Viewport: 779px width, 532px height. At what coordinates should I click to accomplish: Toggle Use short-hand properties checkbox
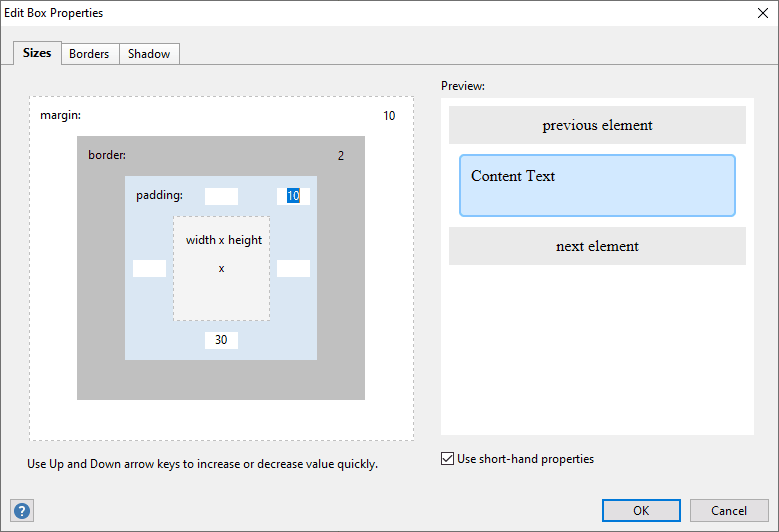[448, 460]
